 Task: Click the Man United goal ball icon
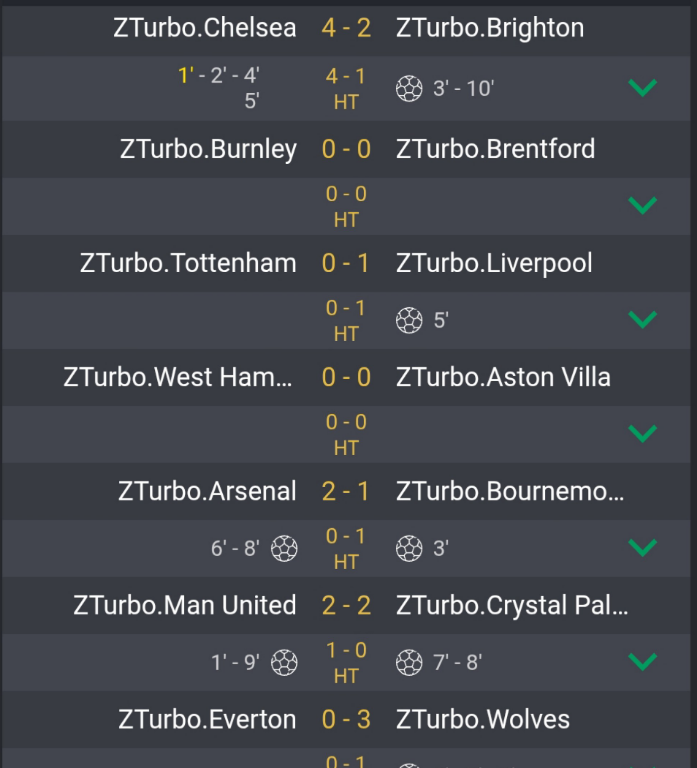click(284, 662)
